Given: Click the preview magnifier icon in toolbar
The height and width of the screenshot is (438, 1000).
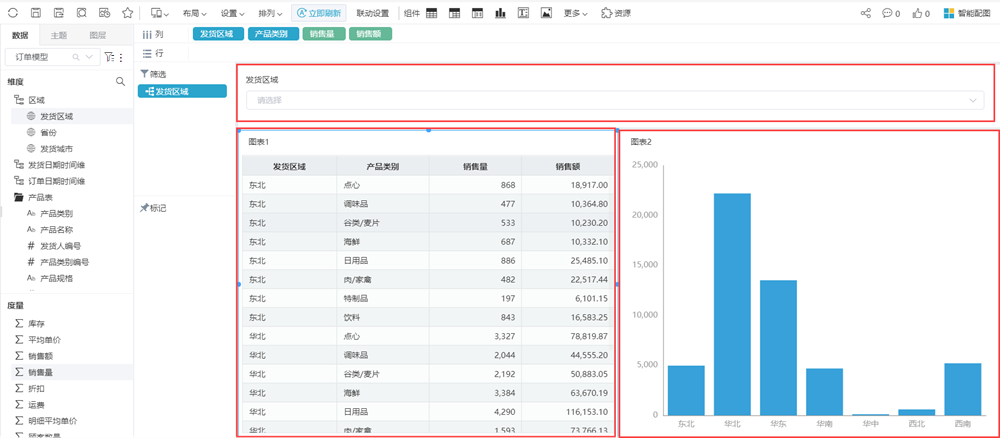Looking at the screenshot, I should tap(82, 13).
